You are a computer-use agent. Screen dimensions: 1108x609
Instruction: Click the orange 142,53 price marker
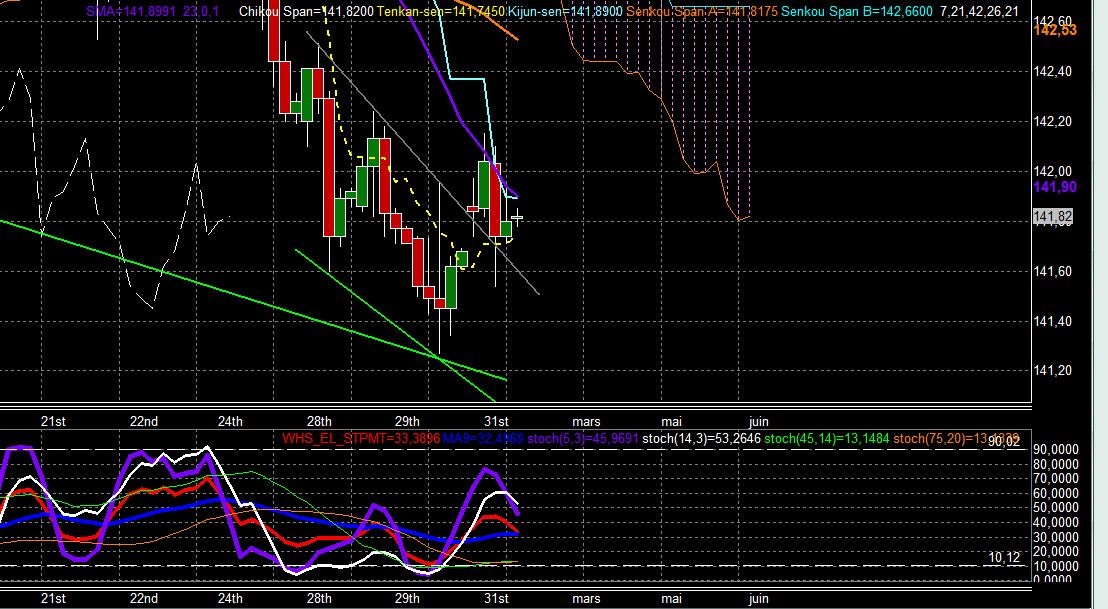[1055, 30]
